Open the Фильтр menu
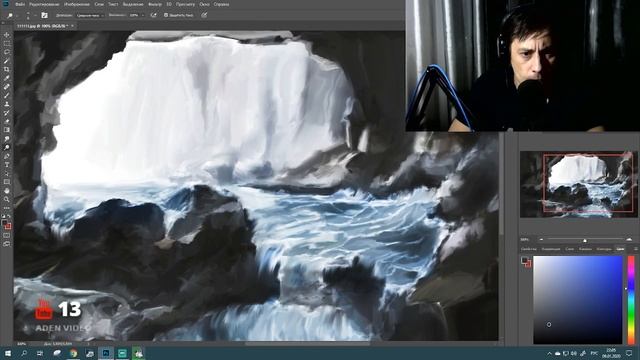The width and height of the screenshot is (640, 360). [155, 4]
